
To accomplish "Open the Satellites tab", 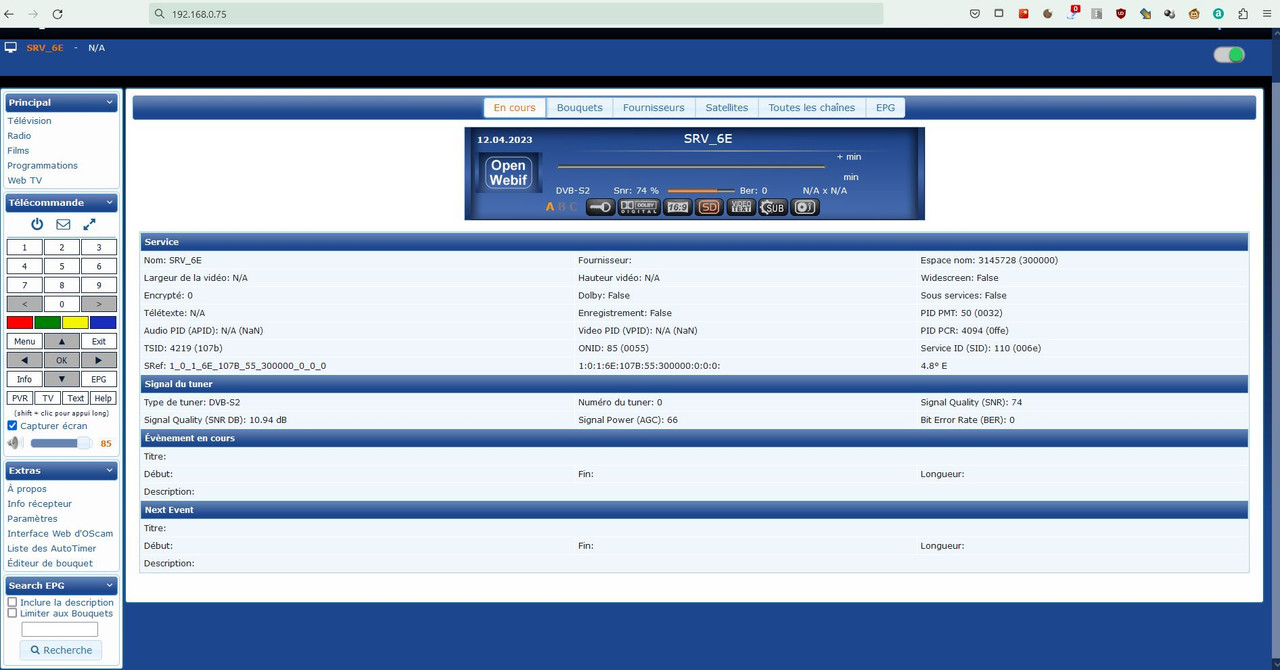I will pyautogui.click(x=727, y=108).
